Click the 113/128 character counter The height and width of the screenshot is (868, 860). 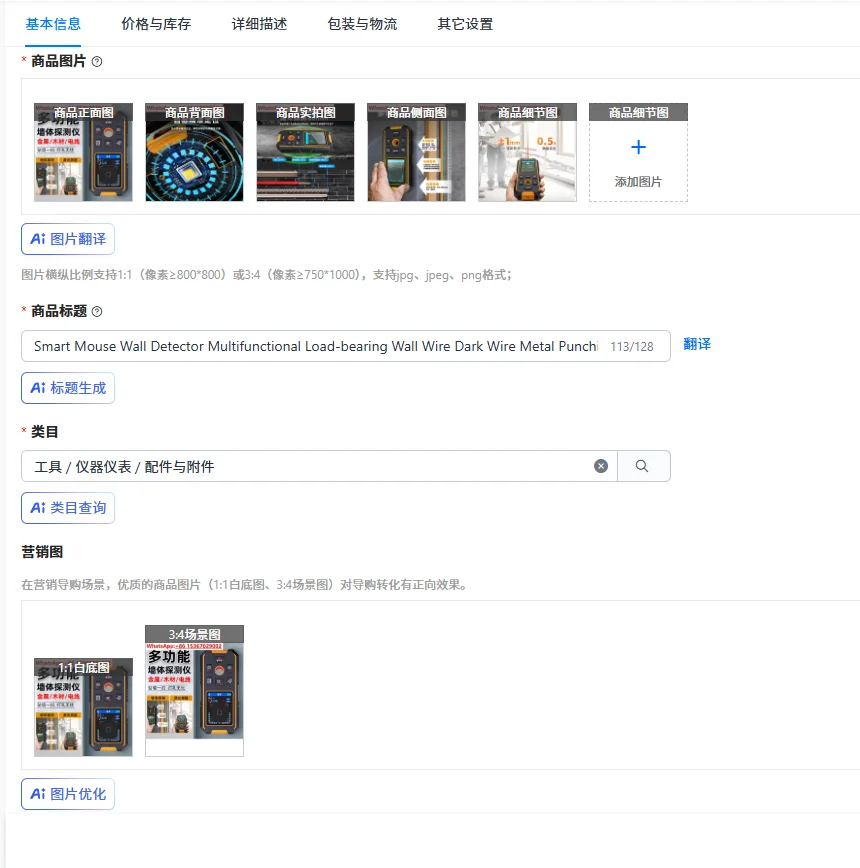632,347
